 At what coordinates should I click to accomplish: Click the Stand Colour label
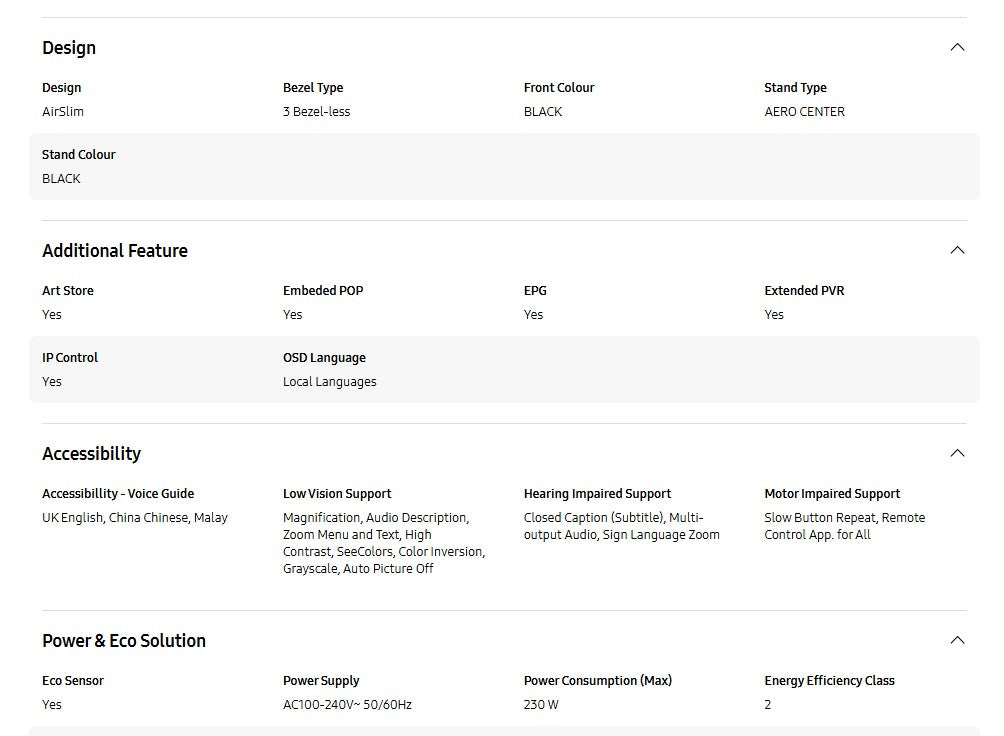click(79, 155)
